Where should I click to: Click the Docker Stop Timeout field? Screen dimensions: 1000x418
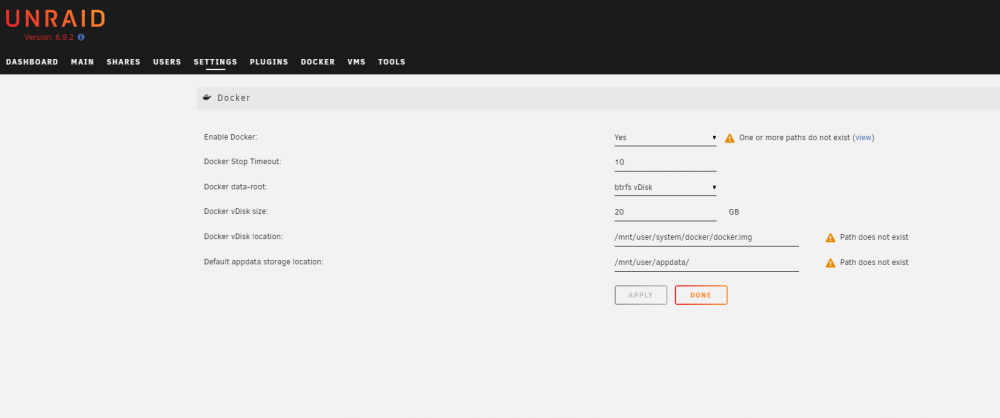coord(665,162)
